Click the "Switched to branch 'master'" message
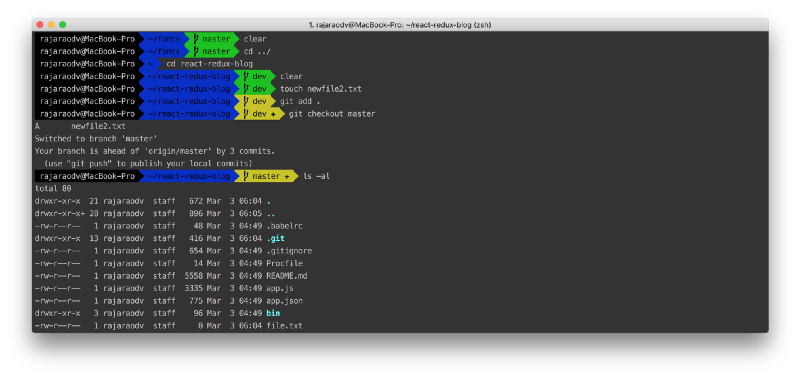Image resolution: width=800 pixels, height=378 pixels. (96, 139)
